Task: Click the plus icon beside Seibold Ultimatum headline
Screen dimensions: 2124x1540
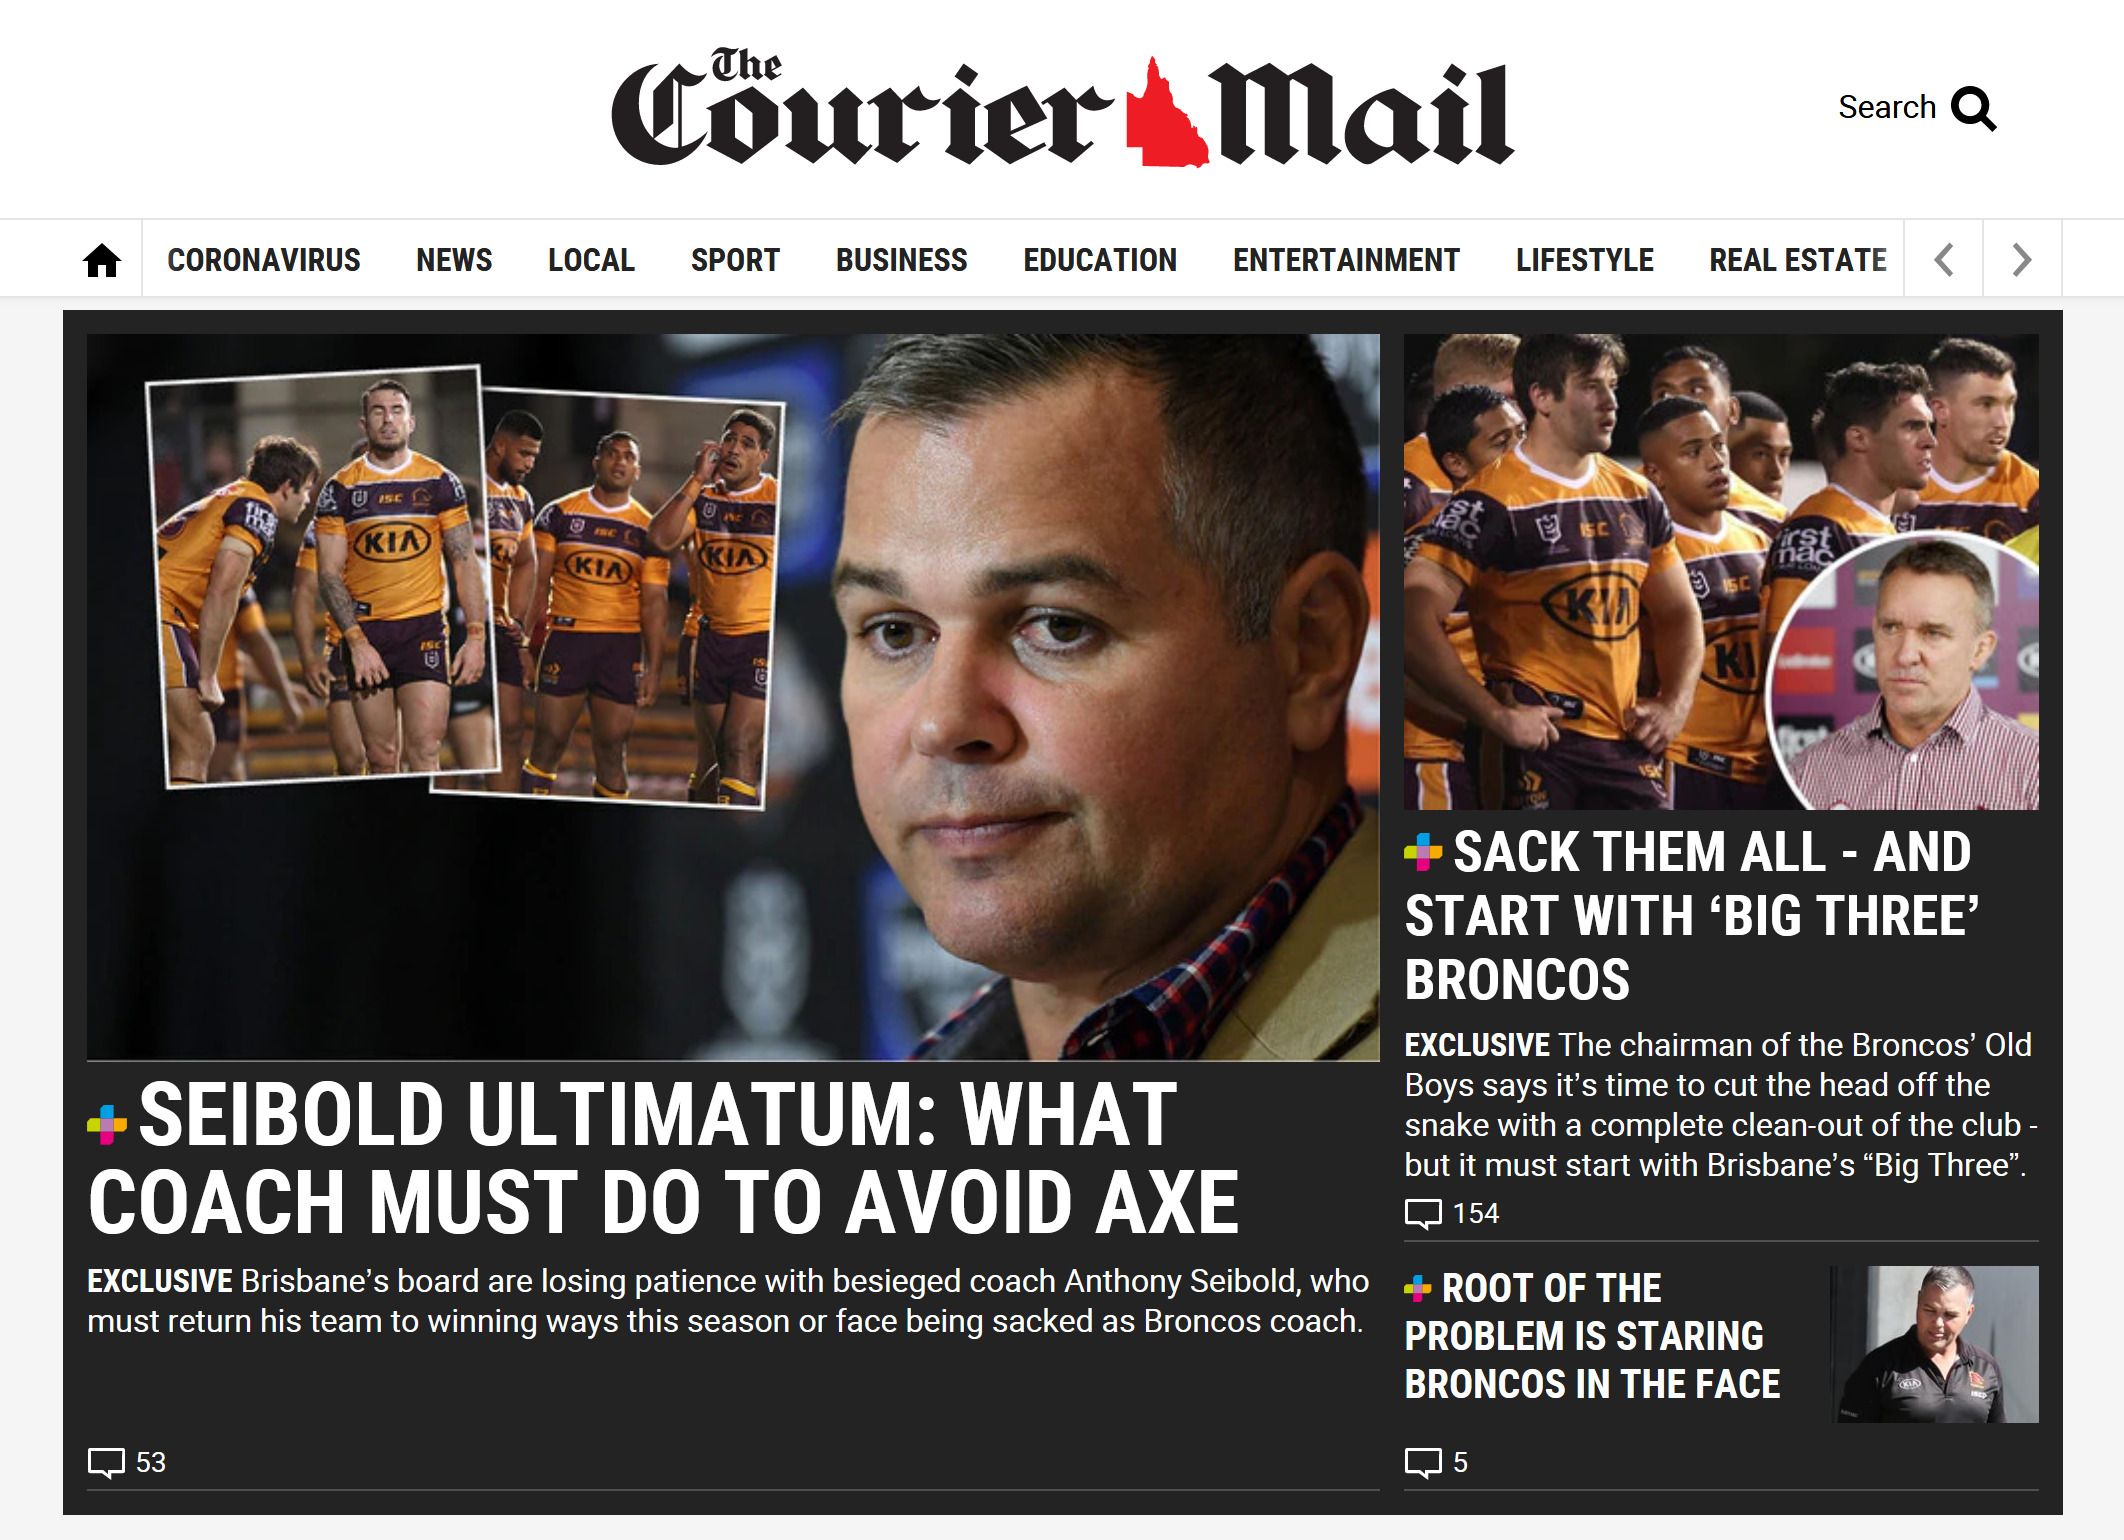Action: [x=107, y=1124]
